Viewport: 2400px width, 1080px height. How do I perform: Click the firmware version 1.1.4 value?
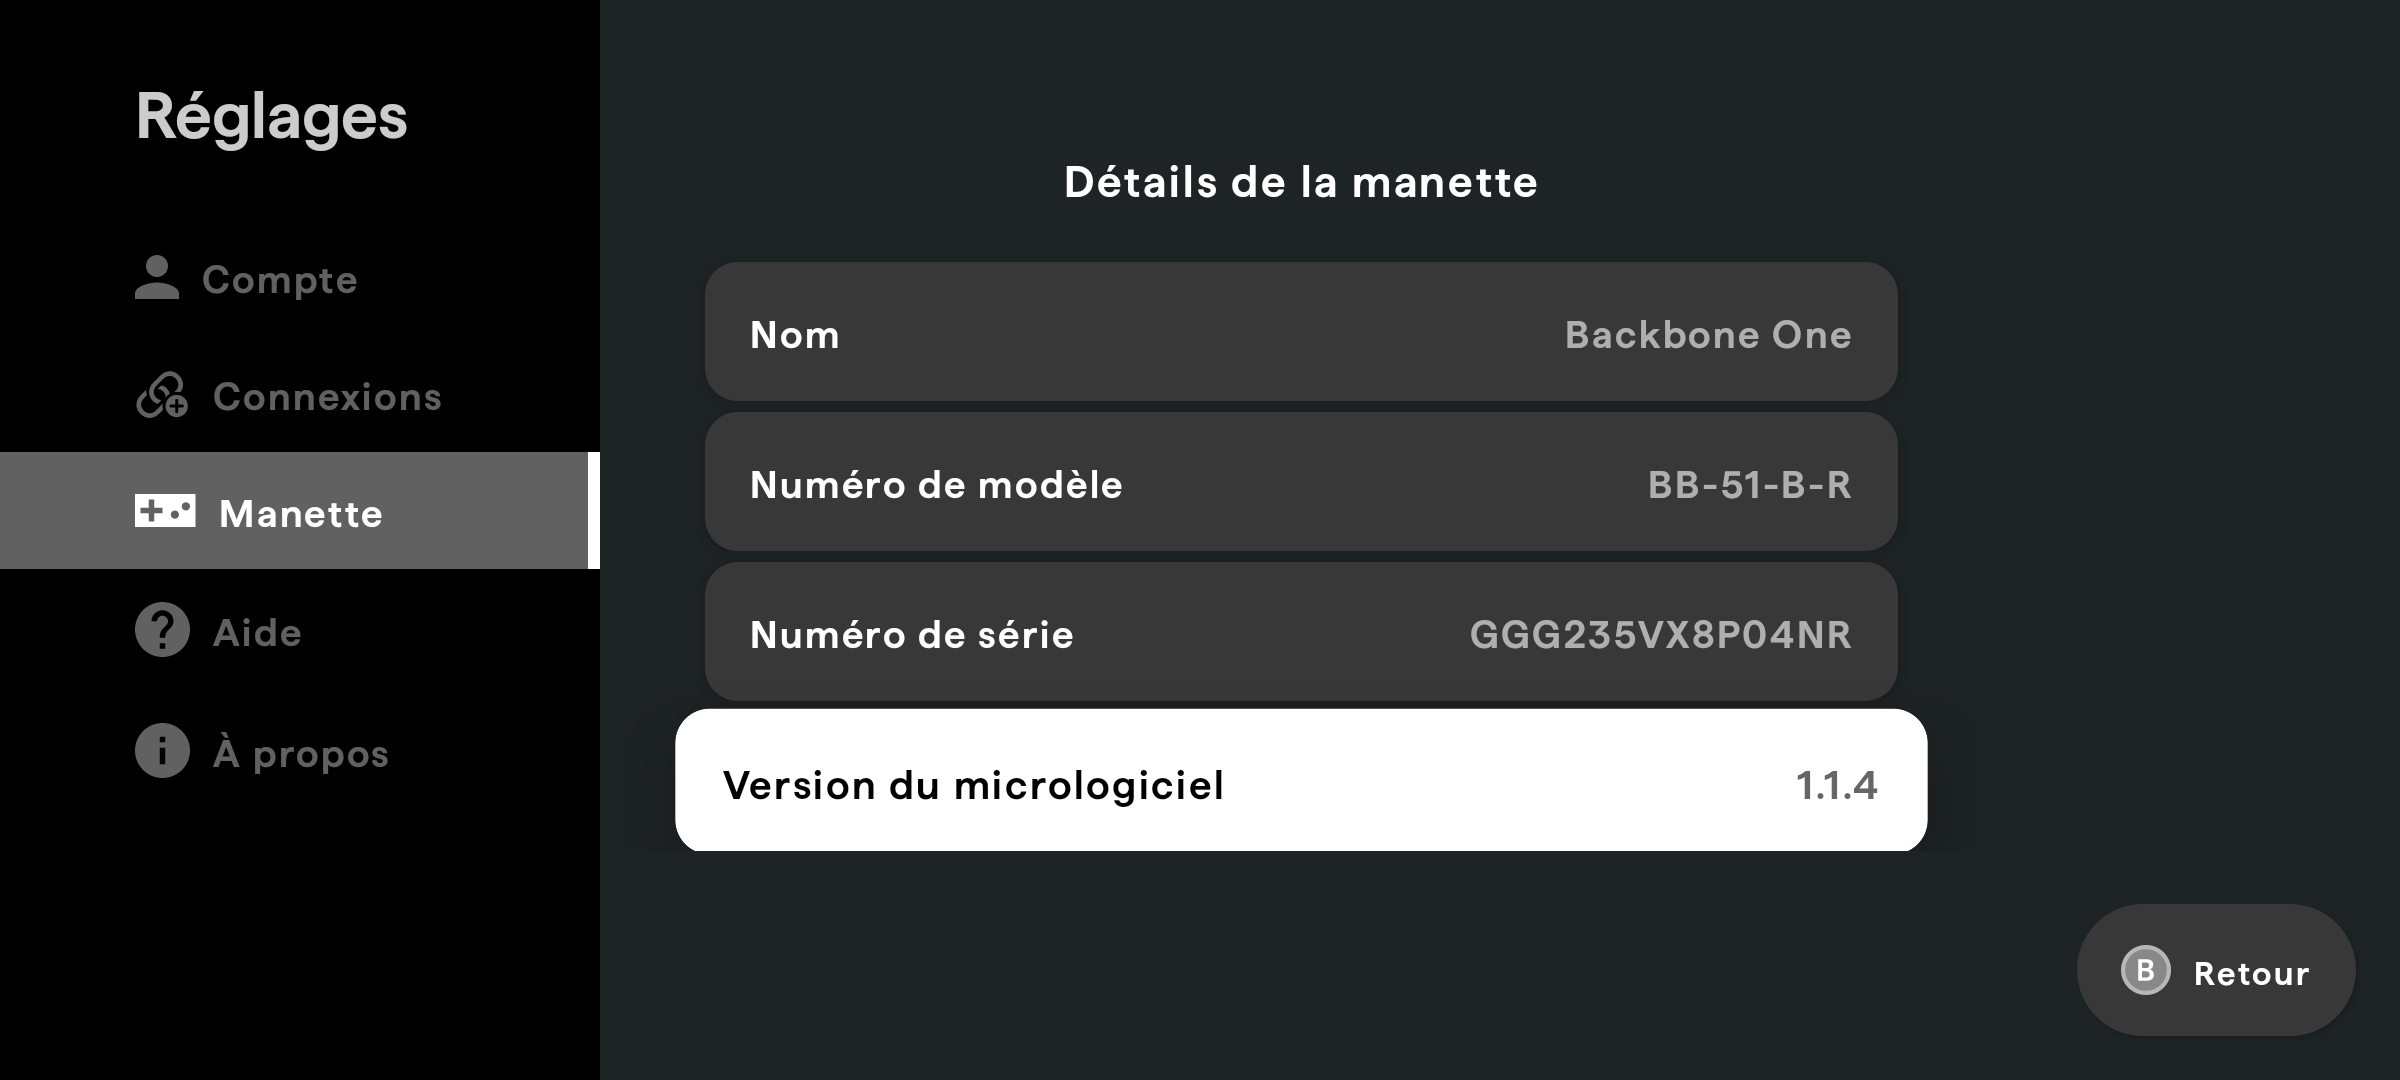1837,785
